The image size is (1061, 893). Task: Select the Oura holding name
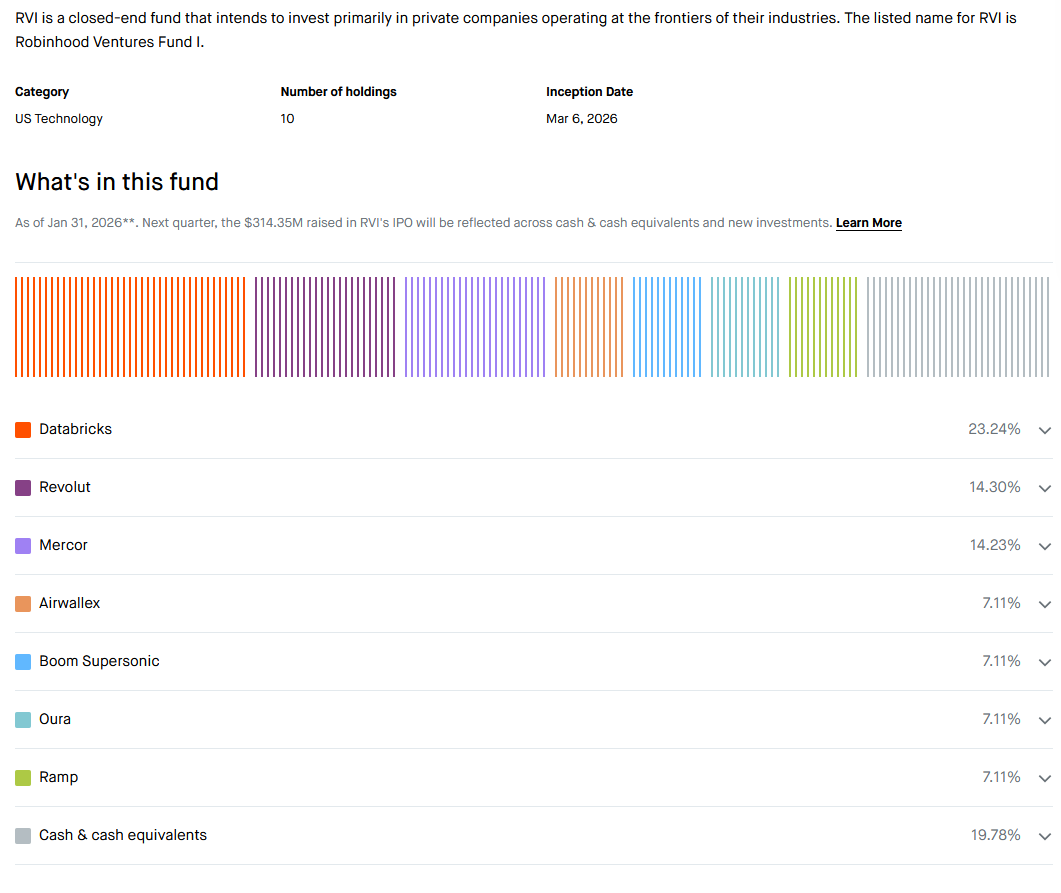click(55, 719)
